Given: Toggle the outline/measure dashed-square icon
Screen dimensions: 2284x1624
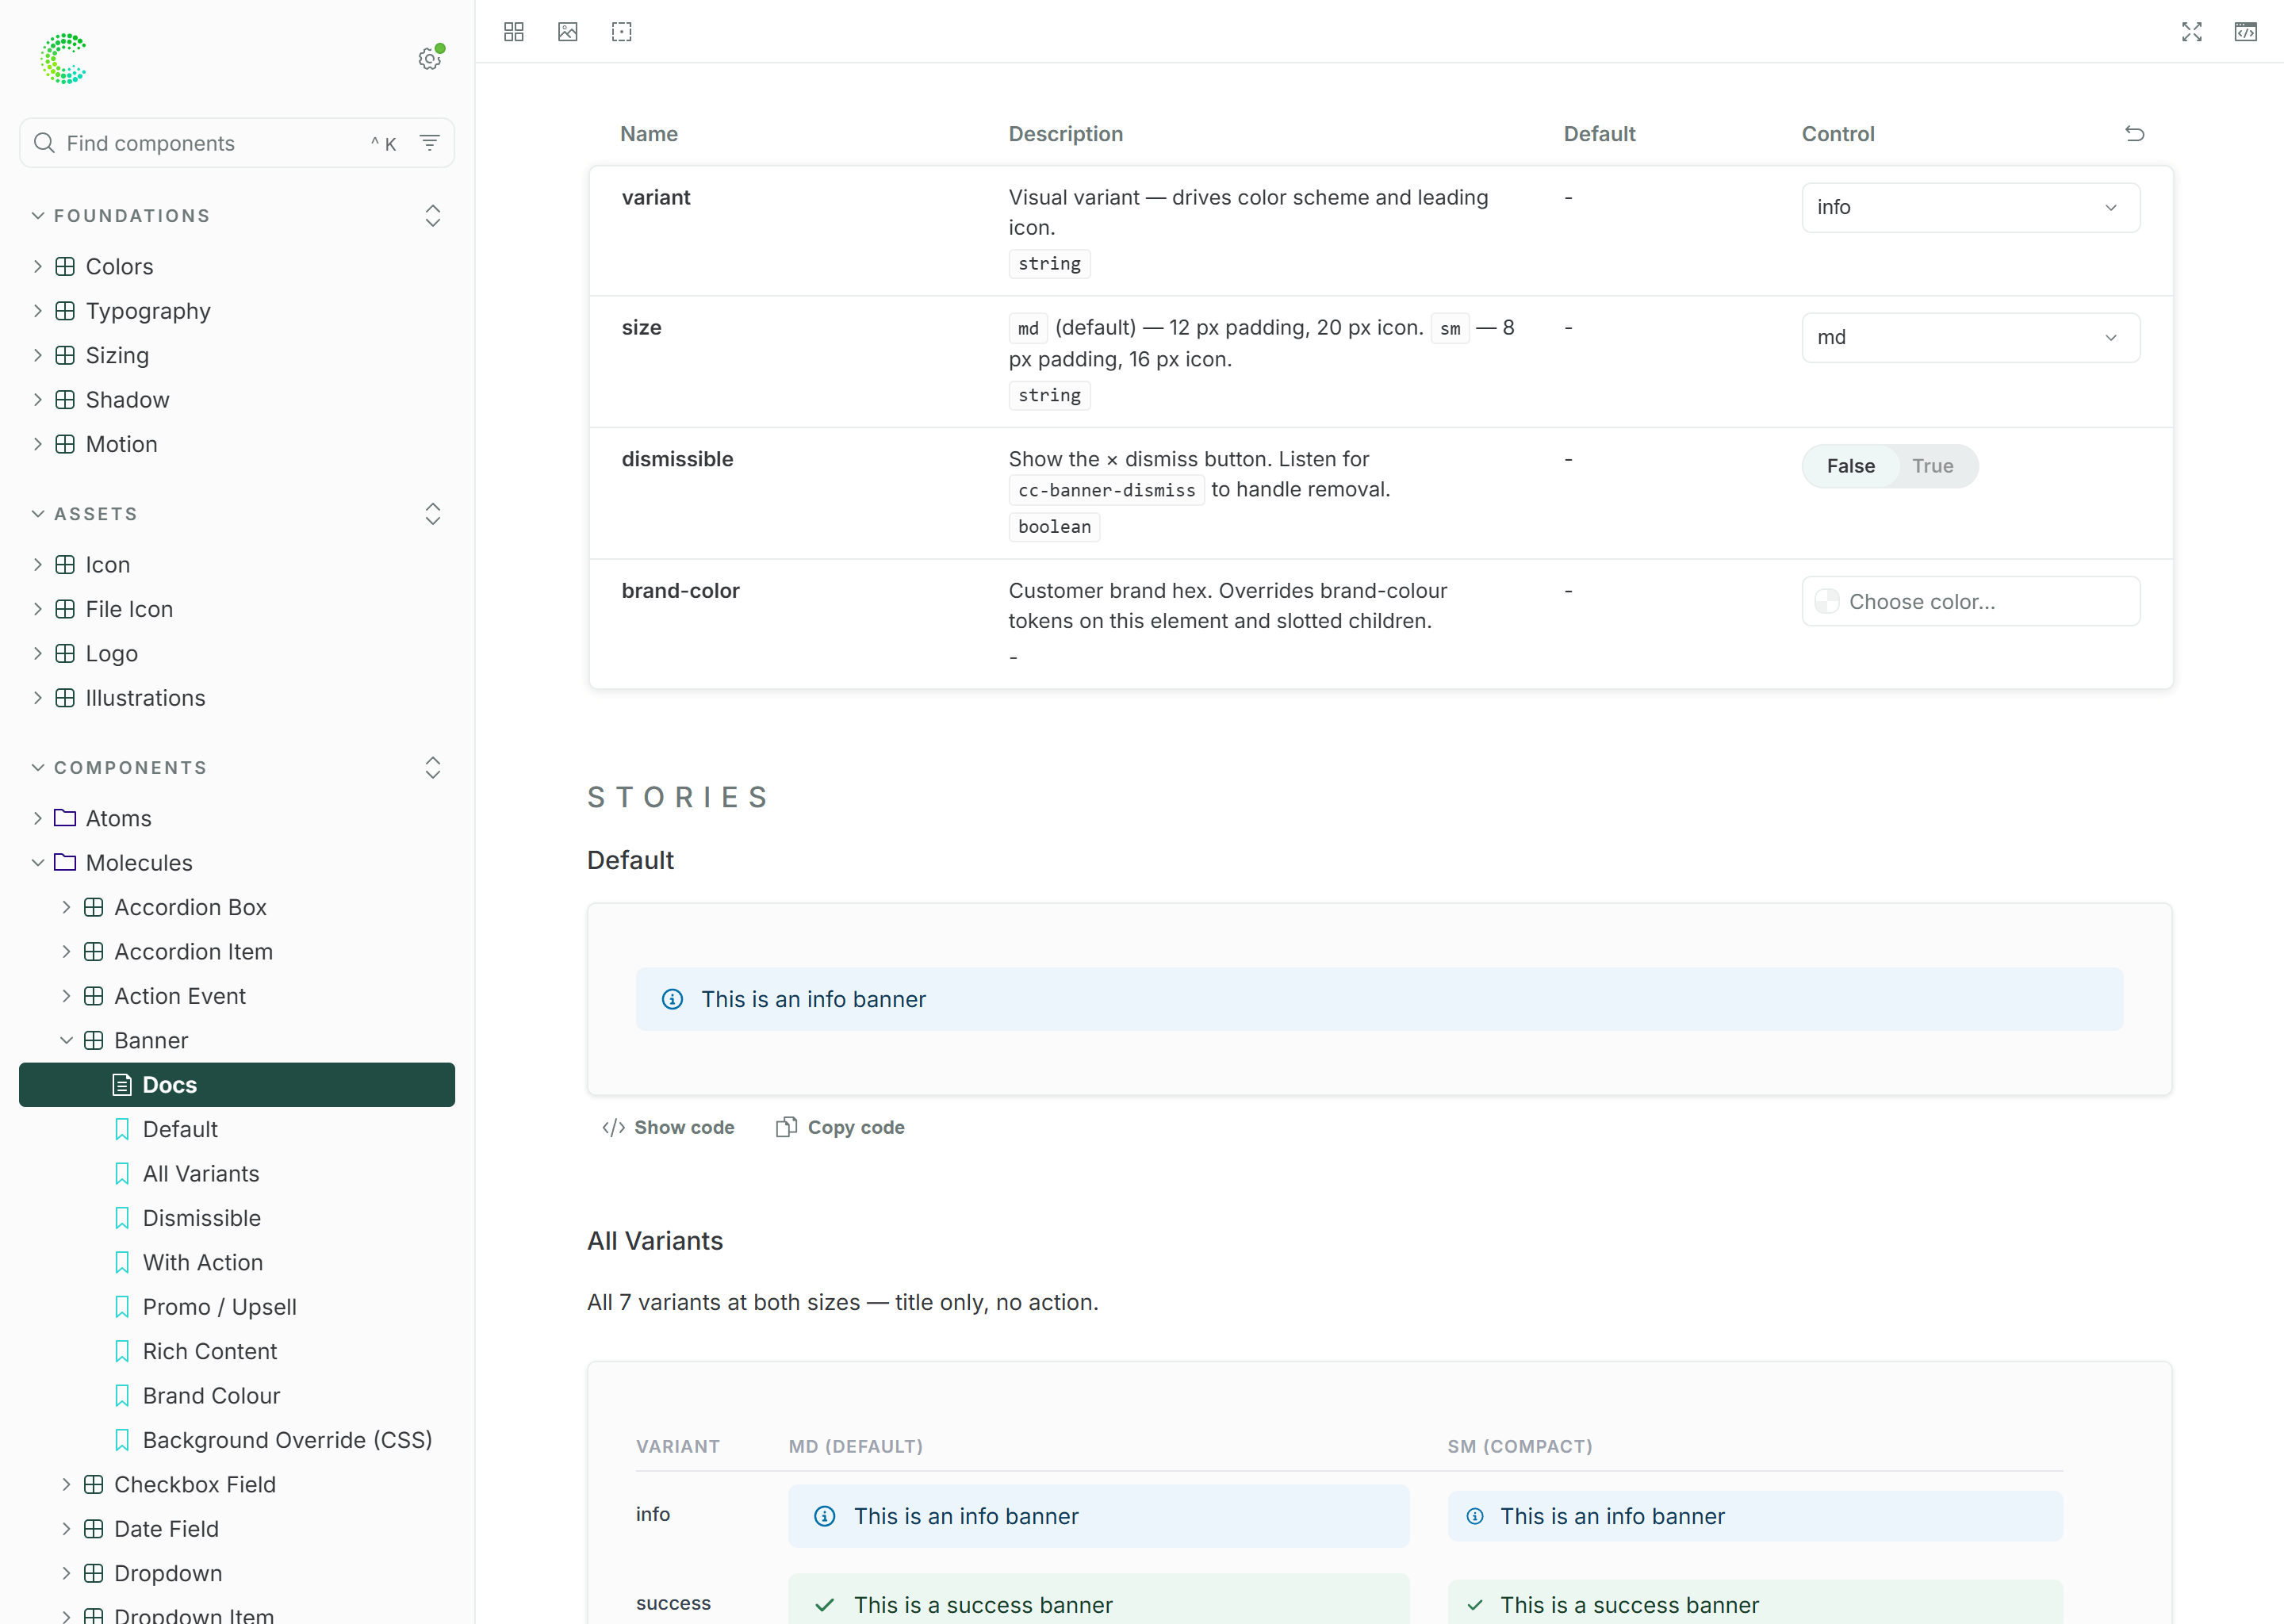Looking at the screenshot, I should click(x=622, y=32).
